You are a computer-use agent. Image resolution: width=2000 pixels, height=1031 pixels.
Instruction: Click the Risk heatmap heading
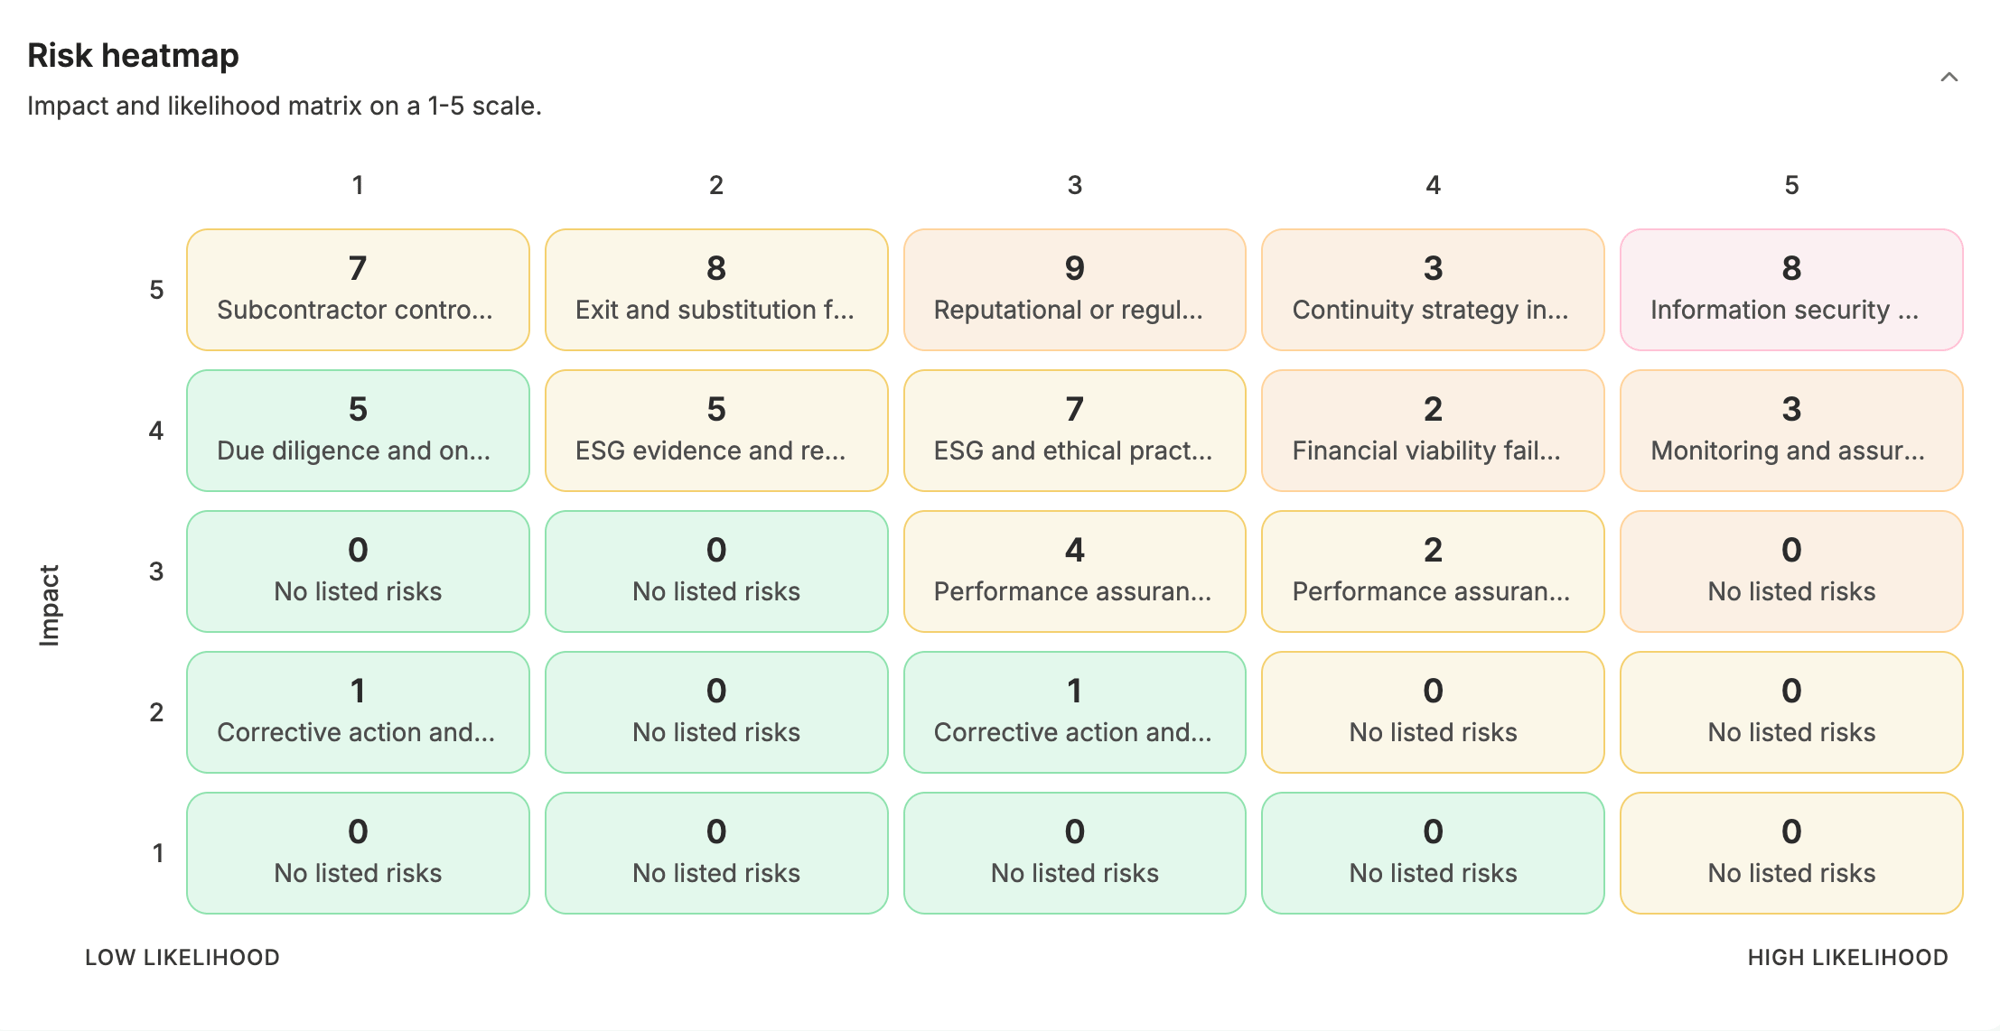coord(133,55)
